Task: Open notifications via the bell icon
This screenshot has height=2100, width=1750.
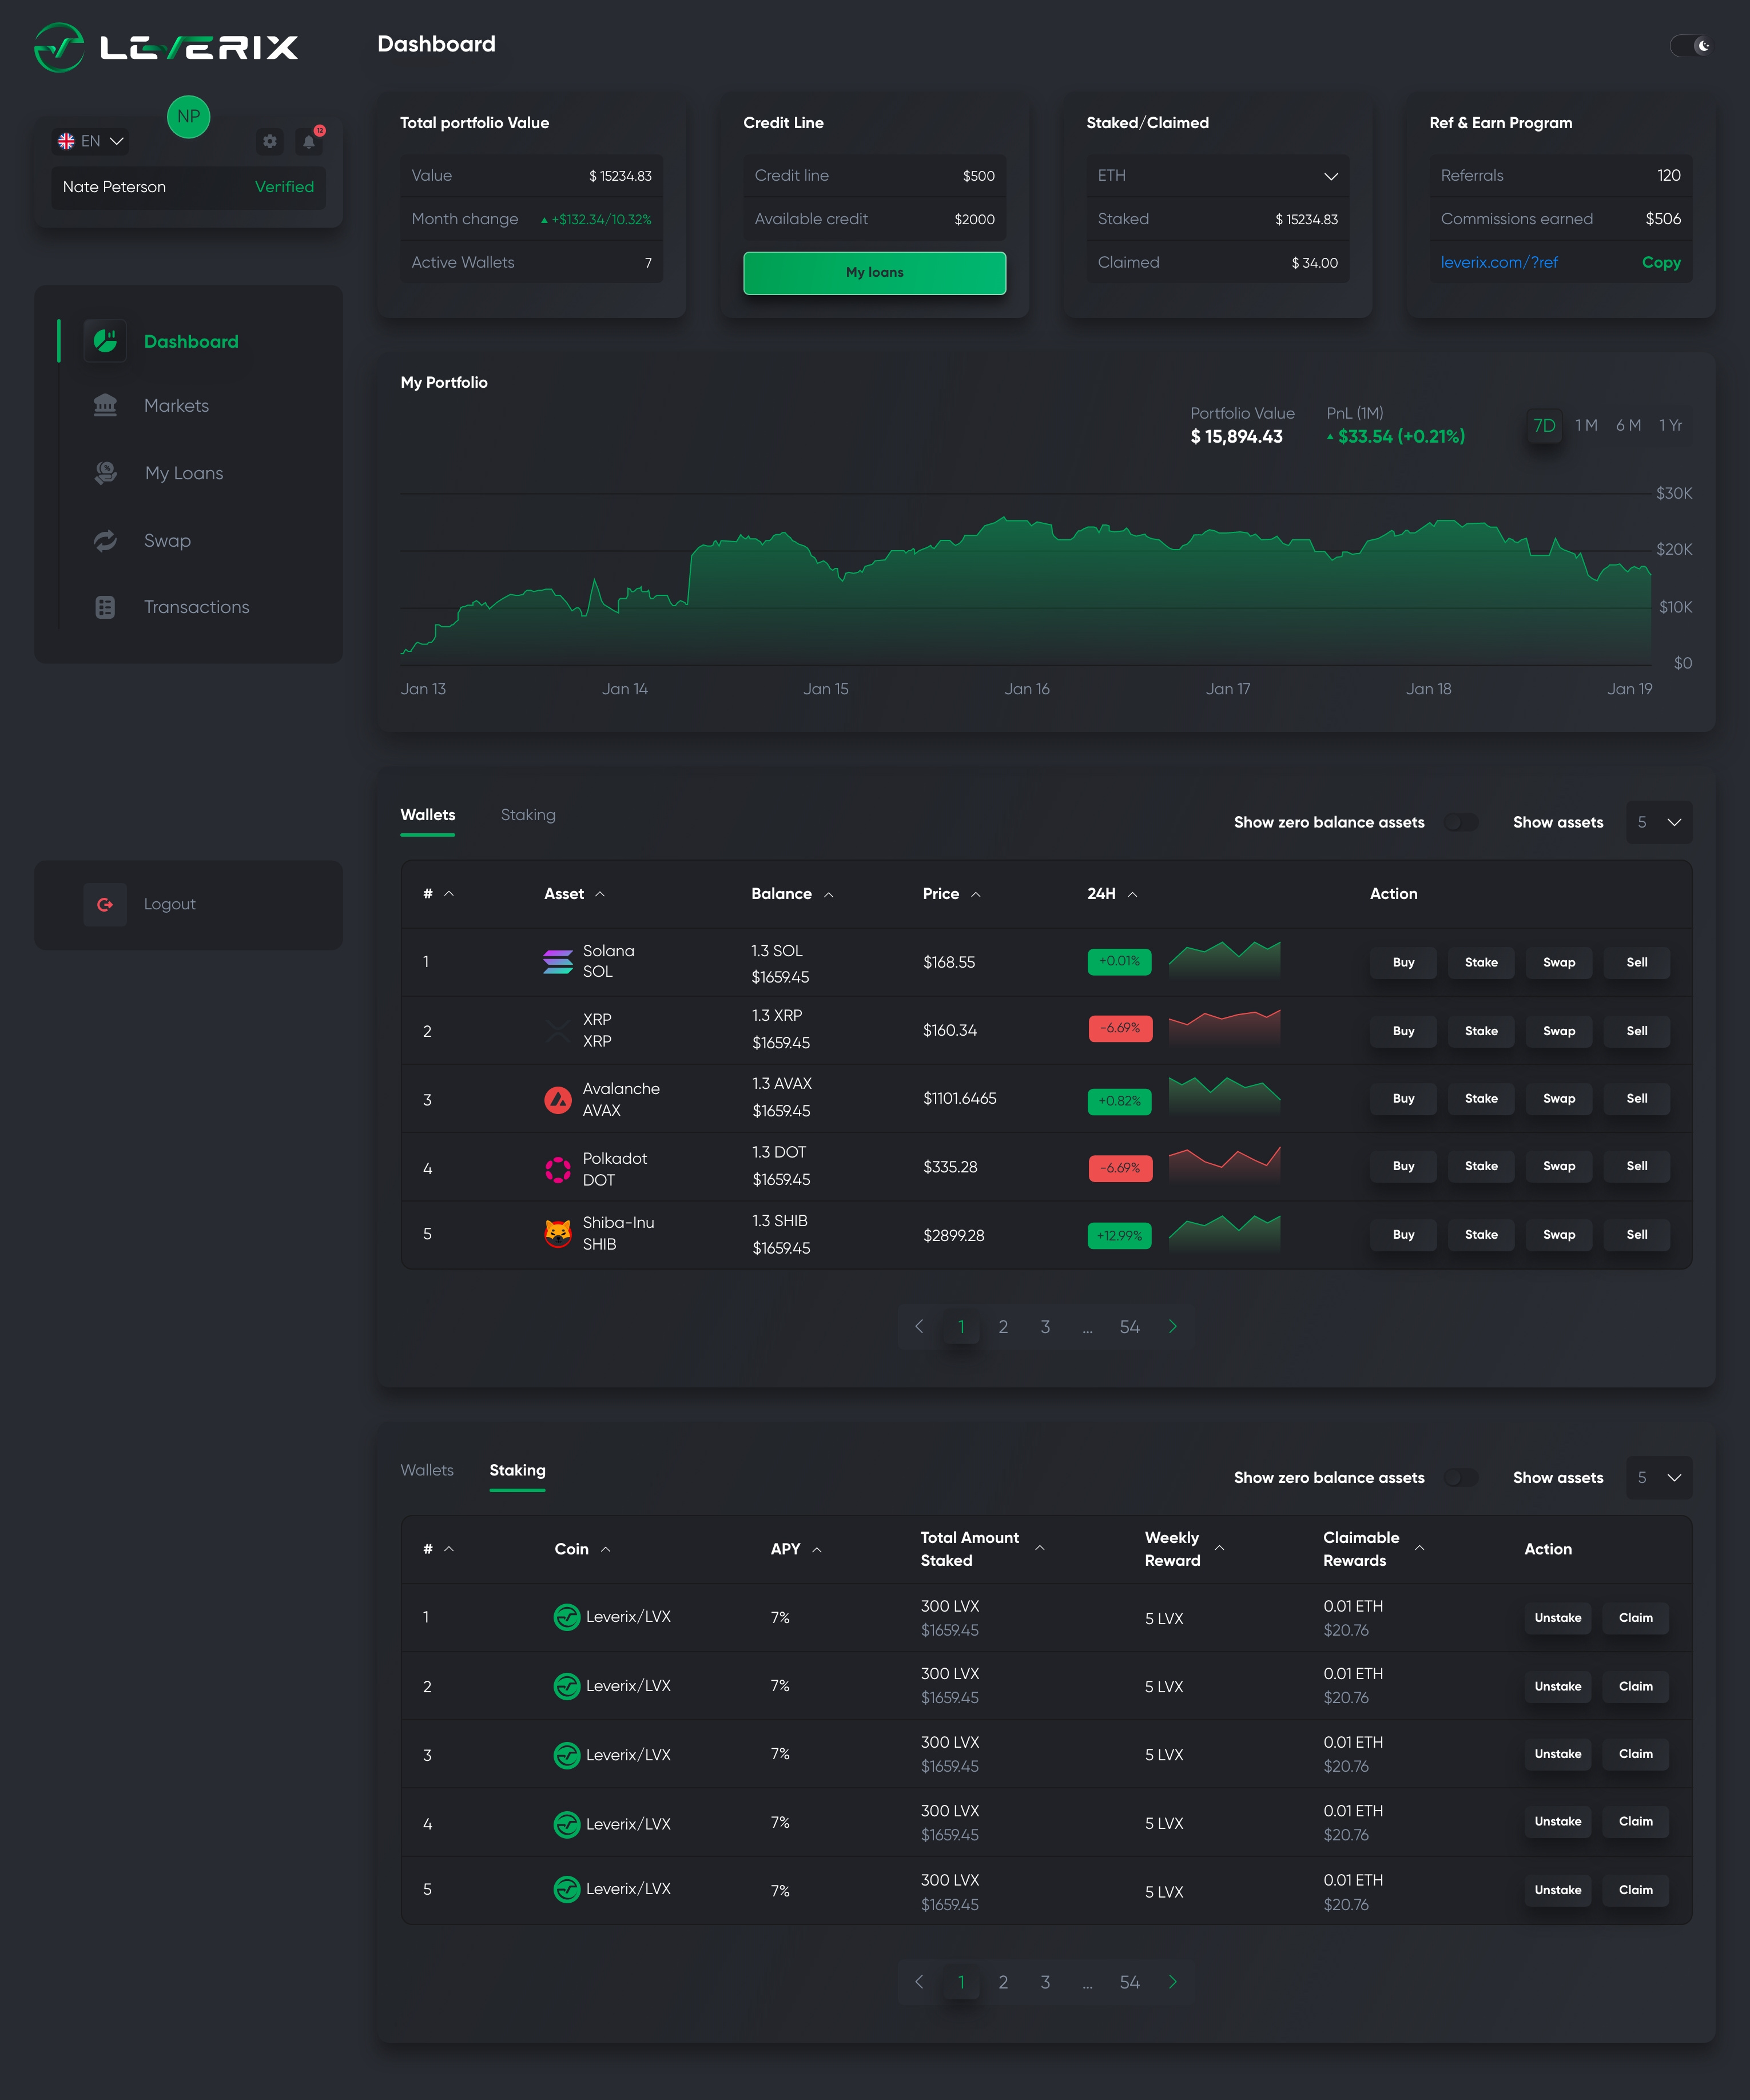Action: pos(309,141)
